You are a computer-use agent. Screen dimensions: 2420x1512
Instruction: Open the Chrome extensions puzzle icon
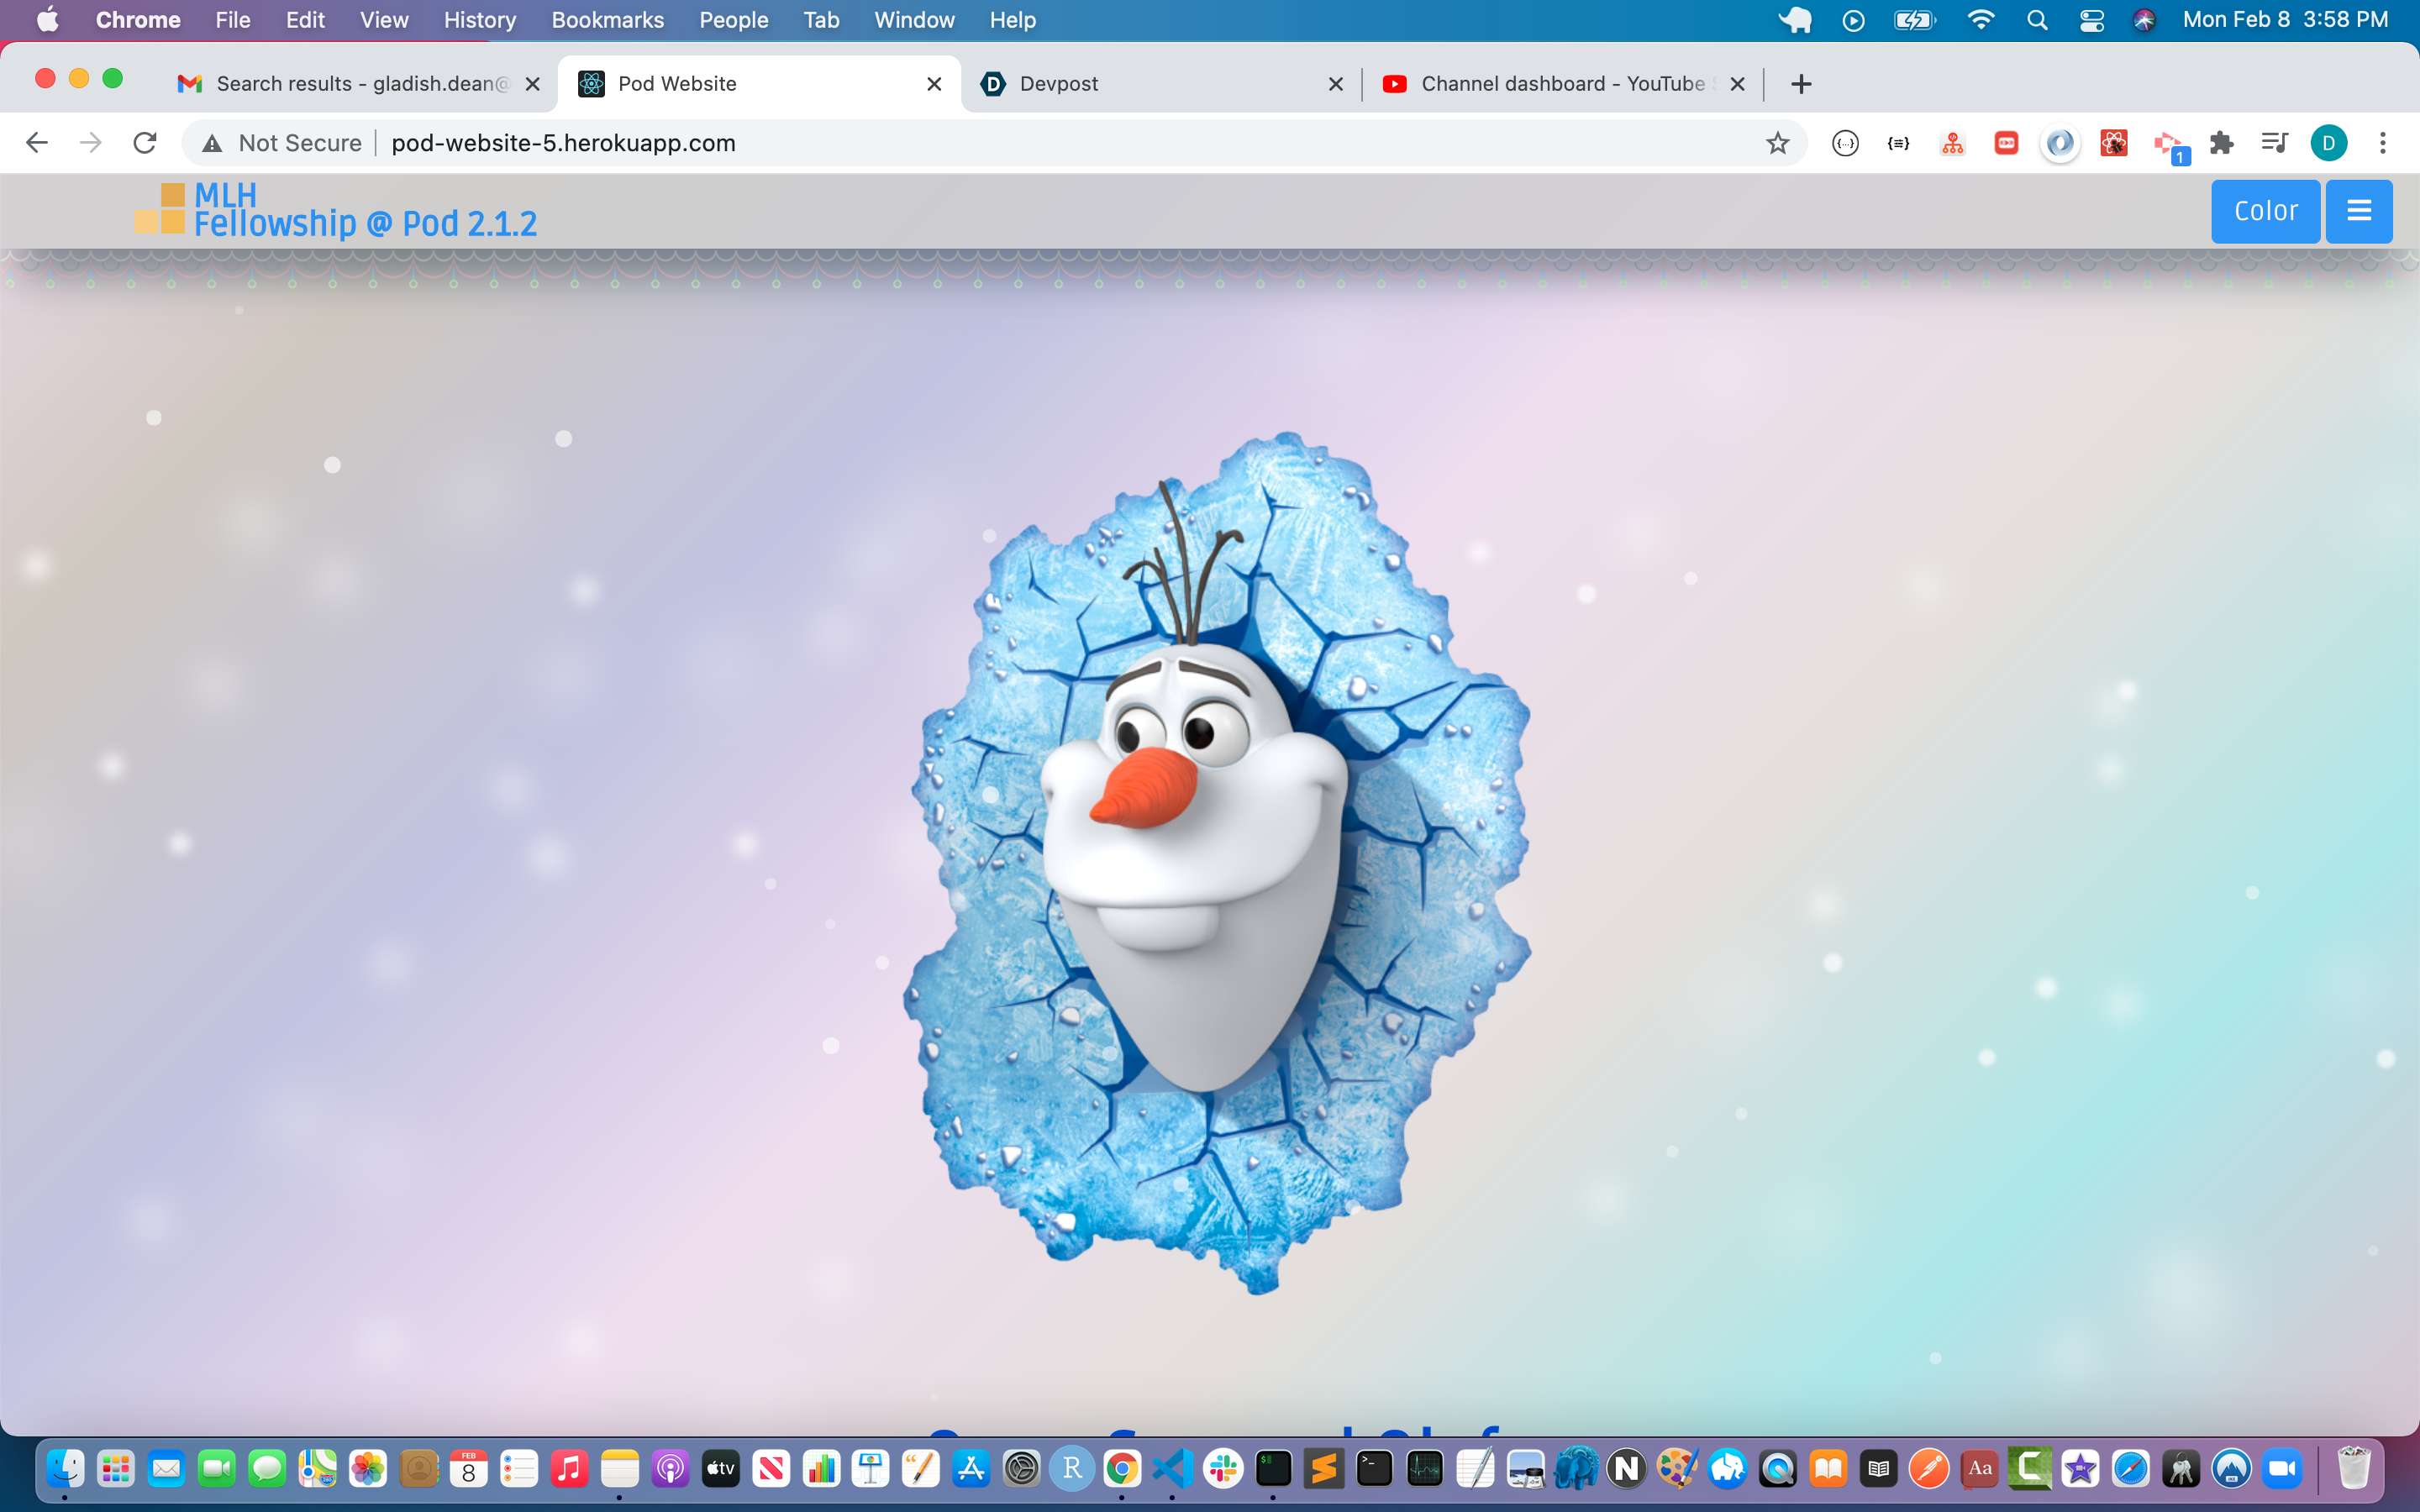tap(2221, 143)
